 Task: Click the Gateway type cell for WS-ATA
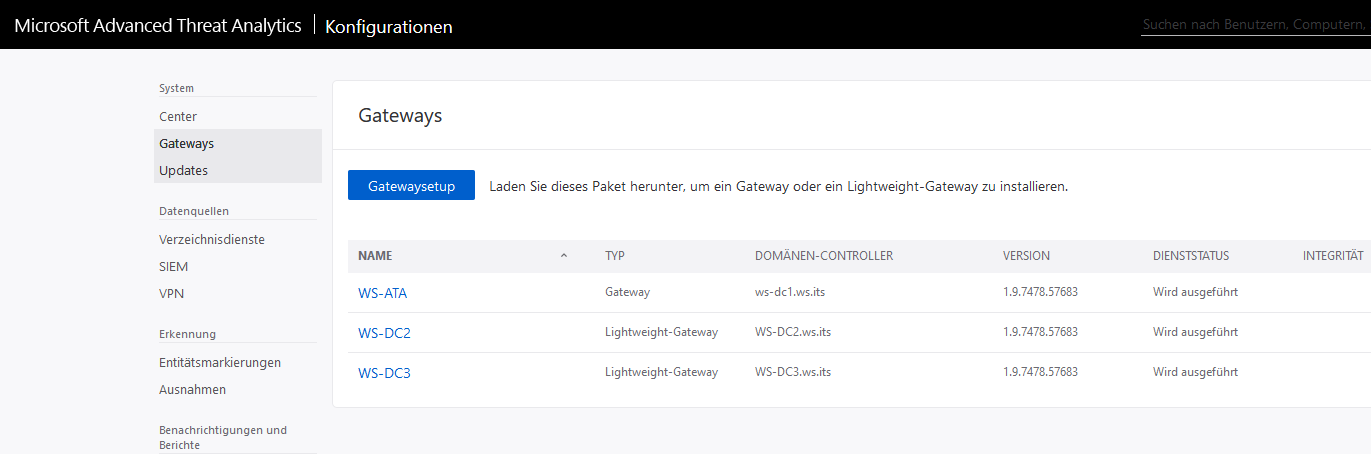click(x=627, y=292)
